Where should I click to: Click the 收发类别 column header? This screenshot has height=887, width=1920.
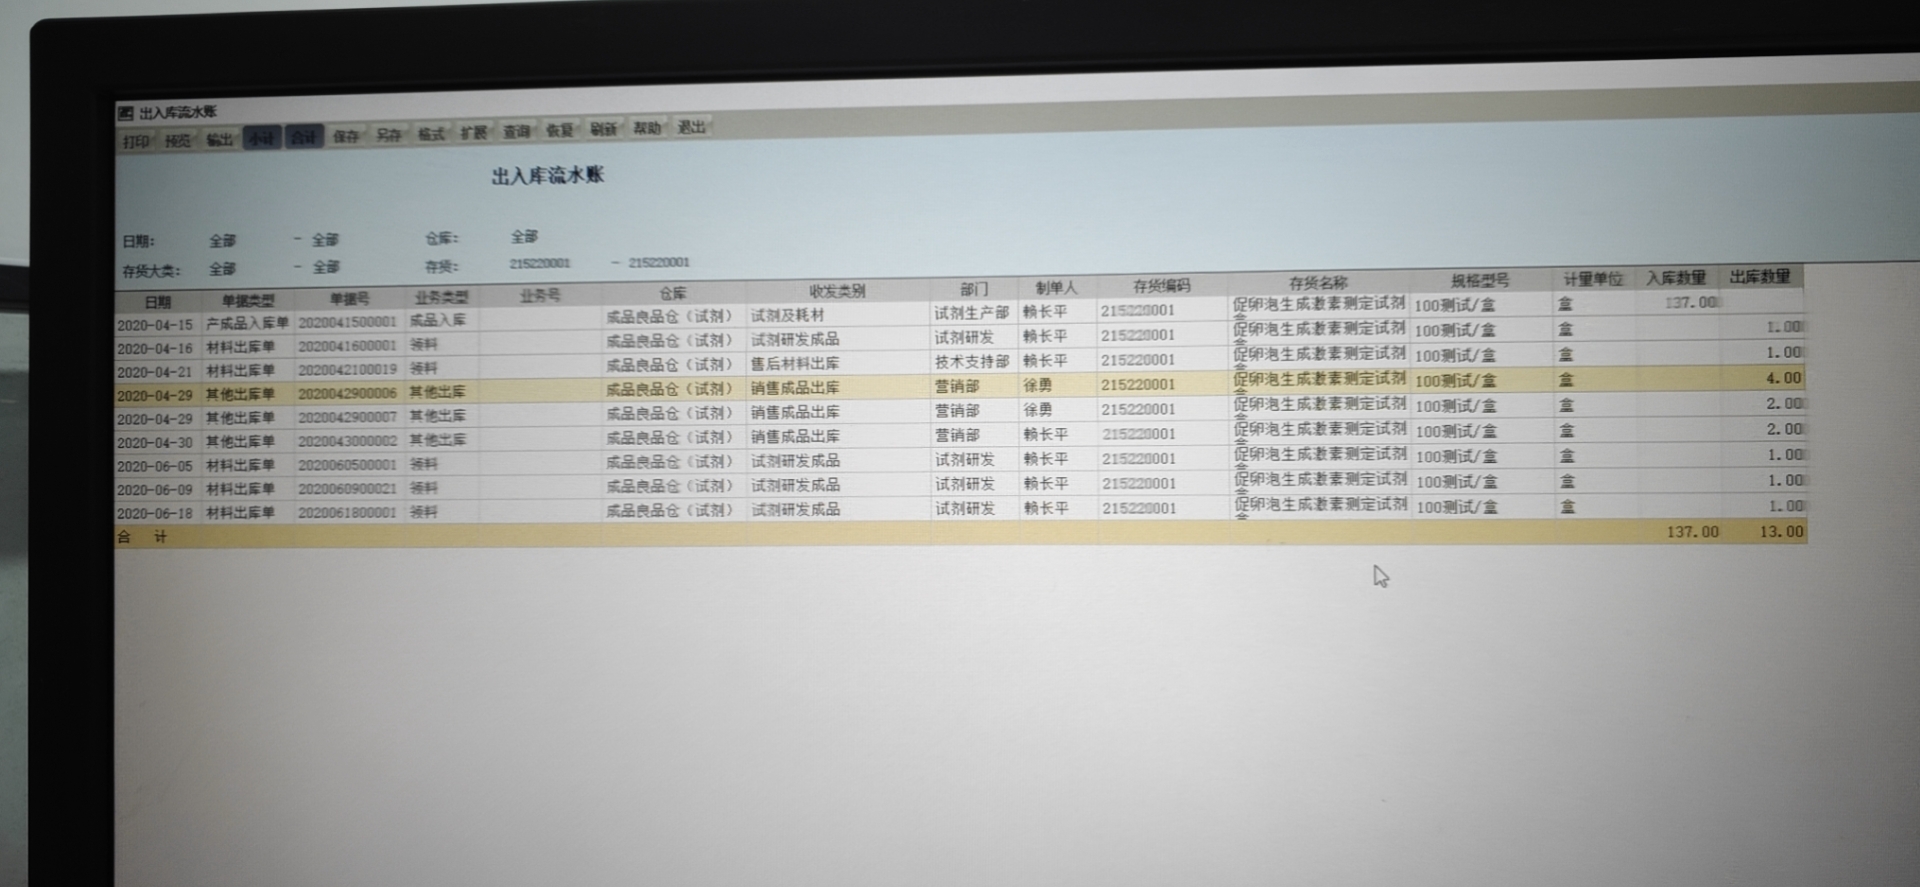point(838,291)
